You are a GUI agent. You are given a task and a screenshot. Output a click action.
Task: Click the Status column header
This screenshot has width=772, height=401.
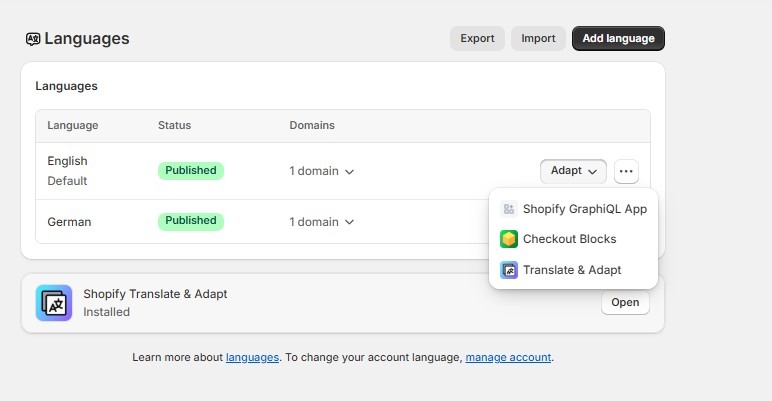[x=174, y=126]
